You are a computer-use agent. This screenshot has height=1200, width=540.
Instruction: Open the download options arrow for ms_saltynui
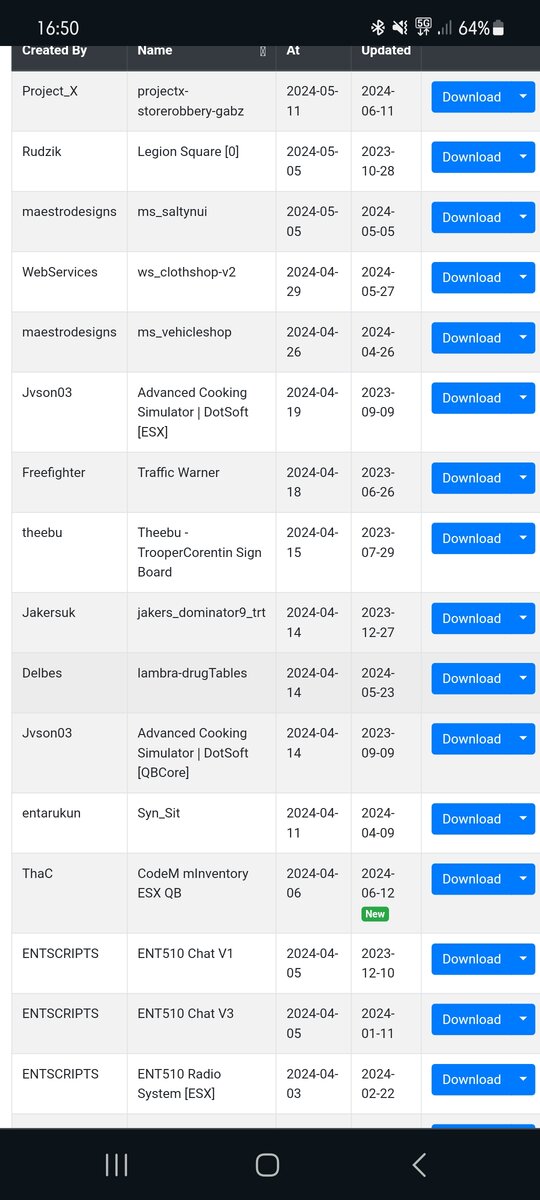coord(523,217)
